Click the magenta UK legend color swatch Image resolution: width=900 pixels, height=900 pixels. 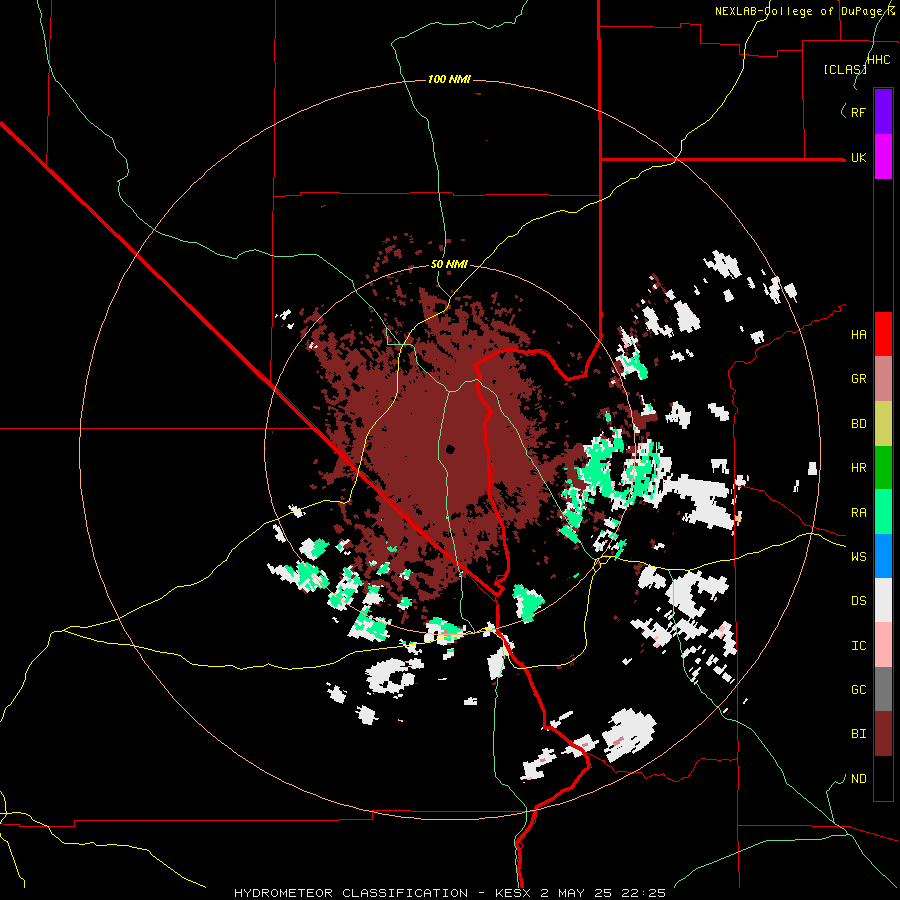(883, 157)
